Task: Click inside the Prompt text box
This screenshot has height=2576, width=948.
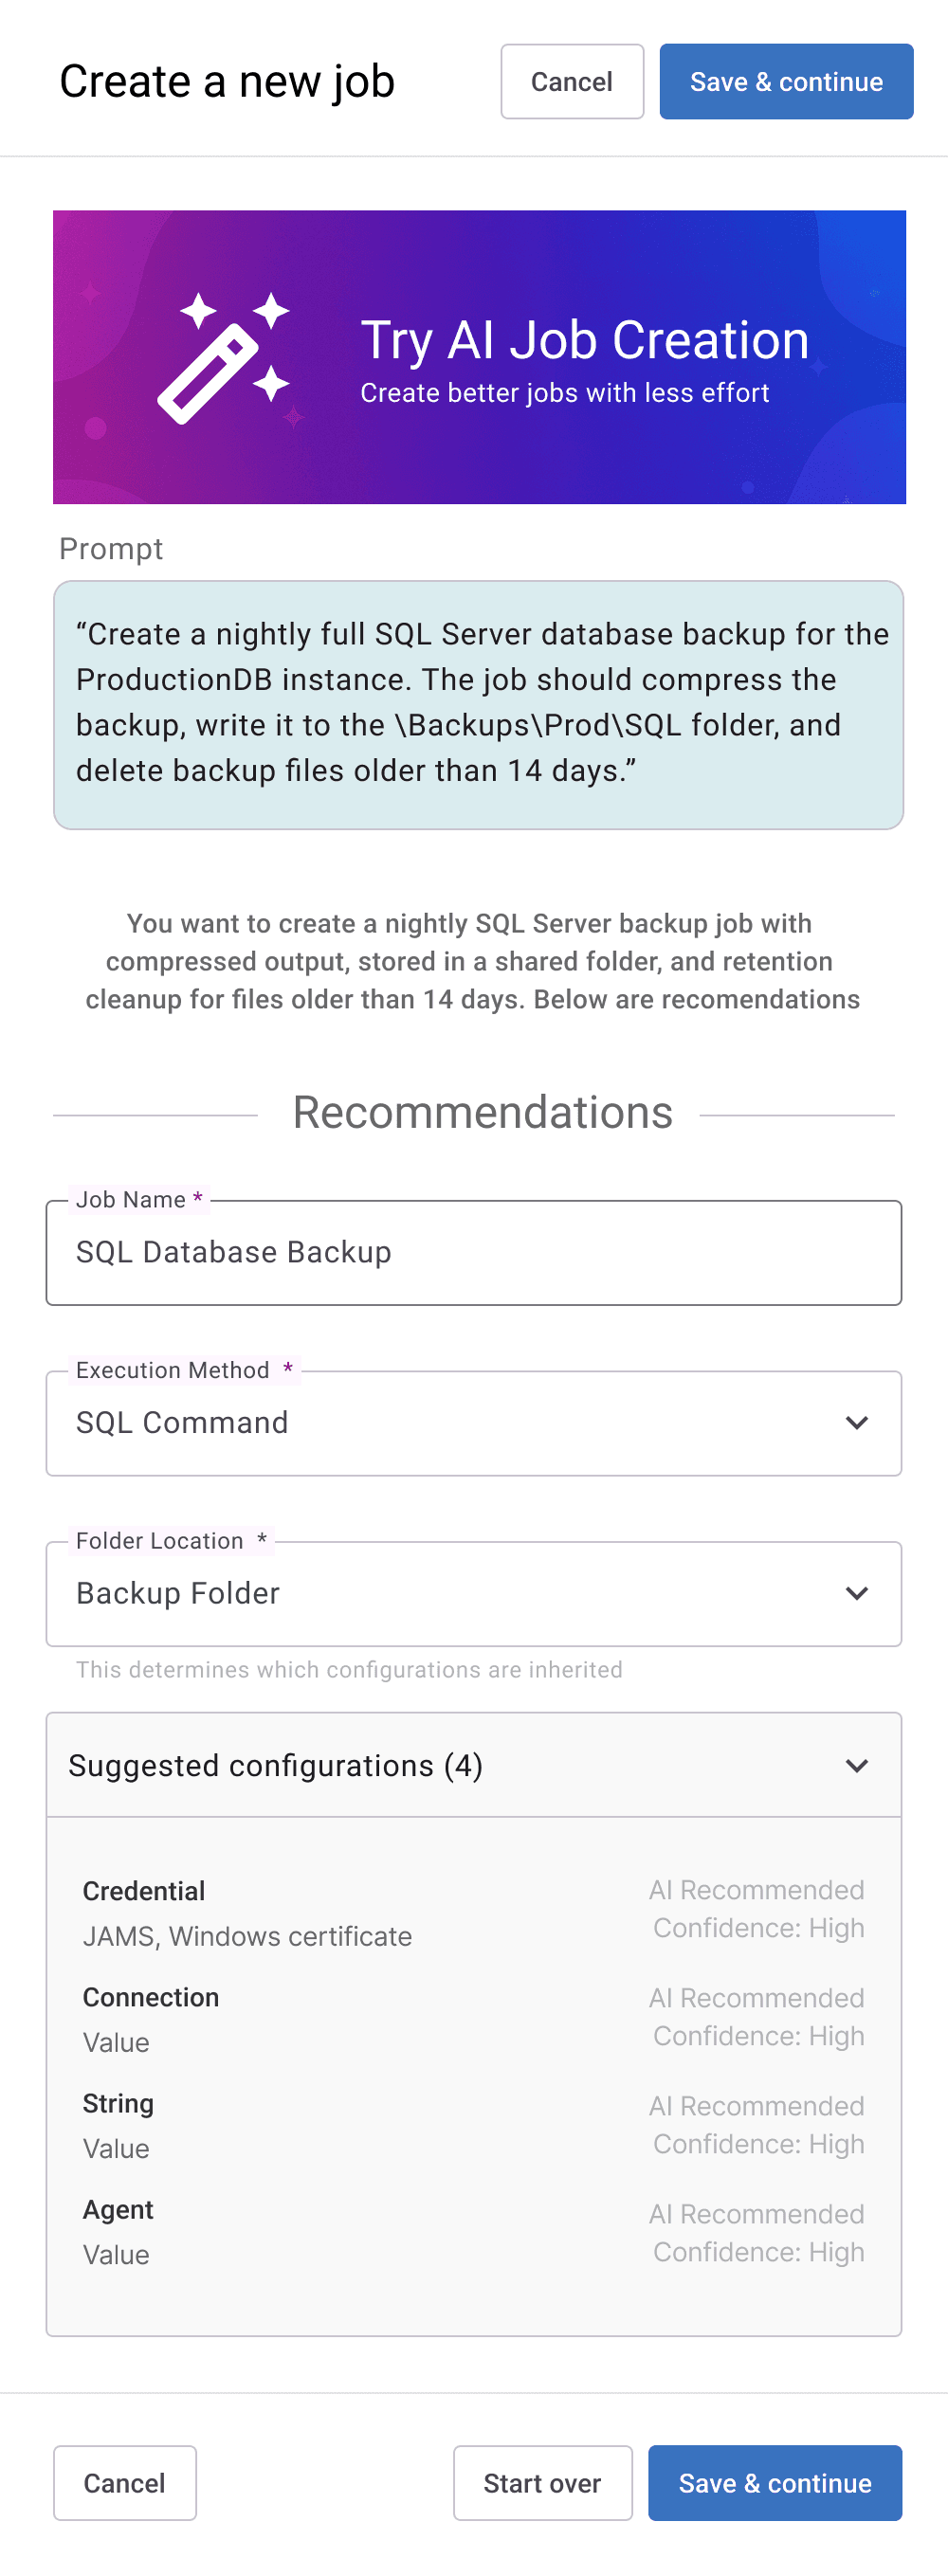Action: click(478, 704)
